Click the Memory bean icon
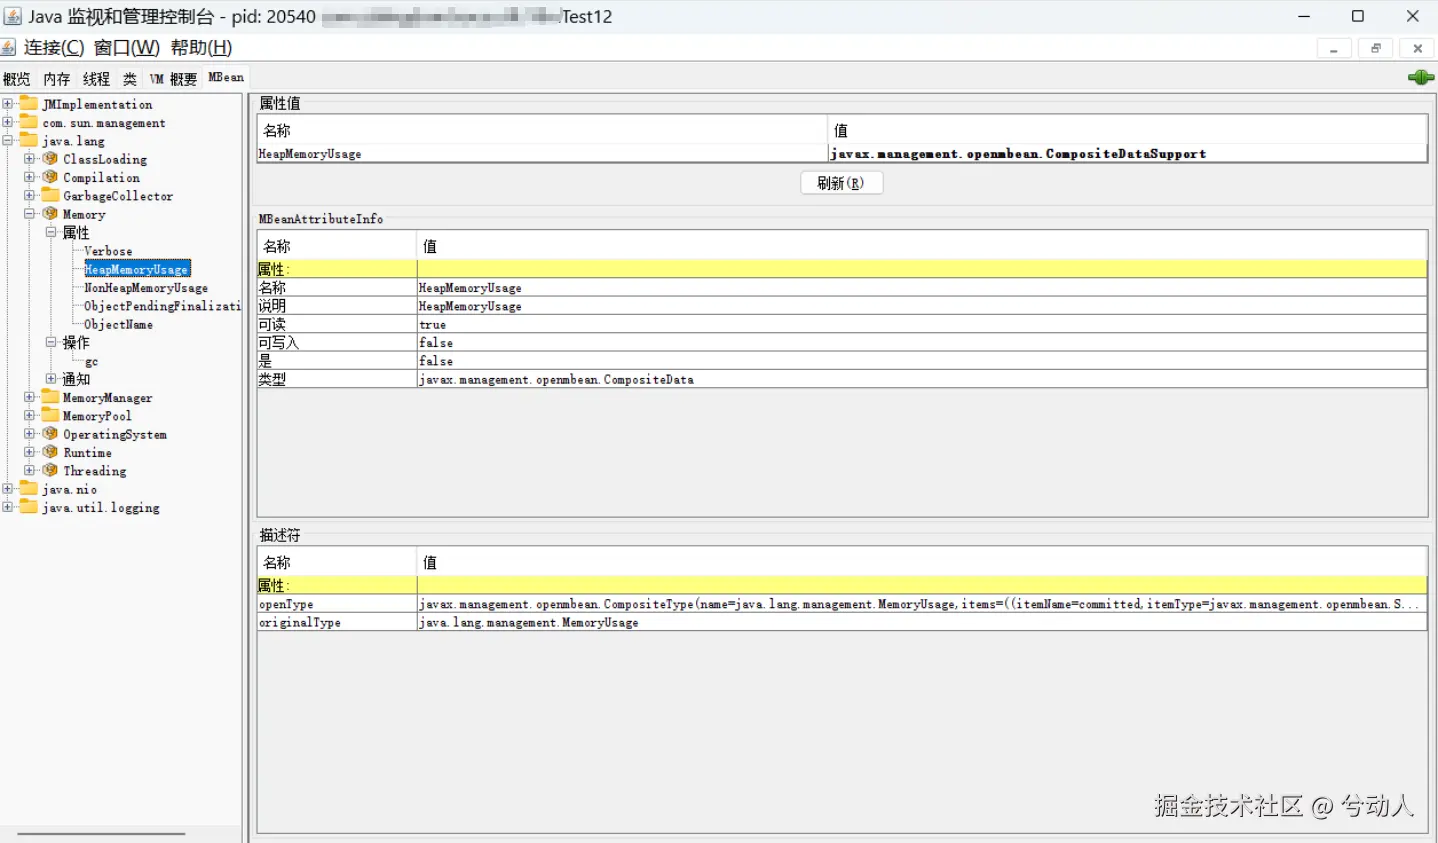The height and width of the screenshot is (843, 1438). (50, 214)
